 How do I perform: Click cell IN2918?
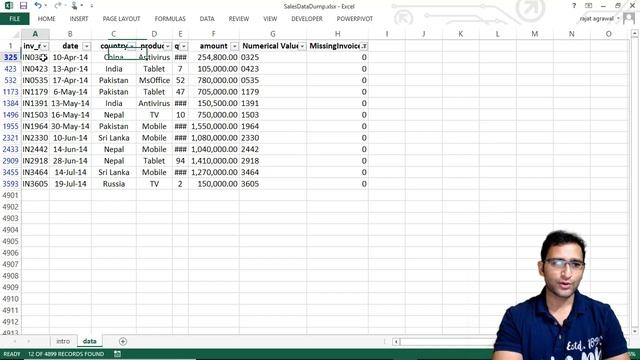click(35, 161)
